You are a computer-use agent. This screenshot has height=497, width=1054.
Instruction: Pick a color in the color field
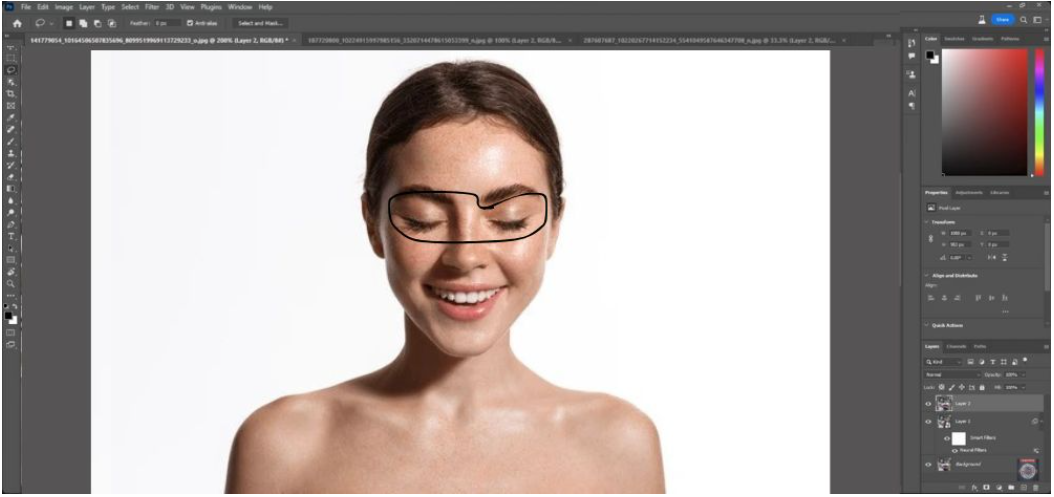pos(984,112)
